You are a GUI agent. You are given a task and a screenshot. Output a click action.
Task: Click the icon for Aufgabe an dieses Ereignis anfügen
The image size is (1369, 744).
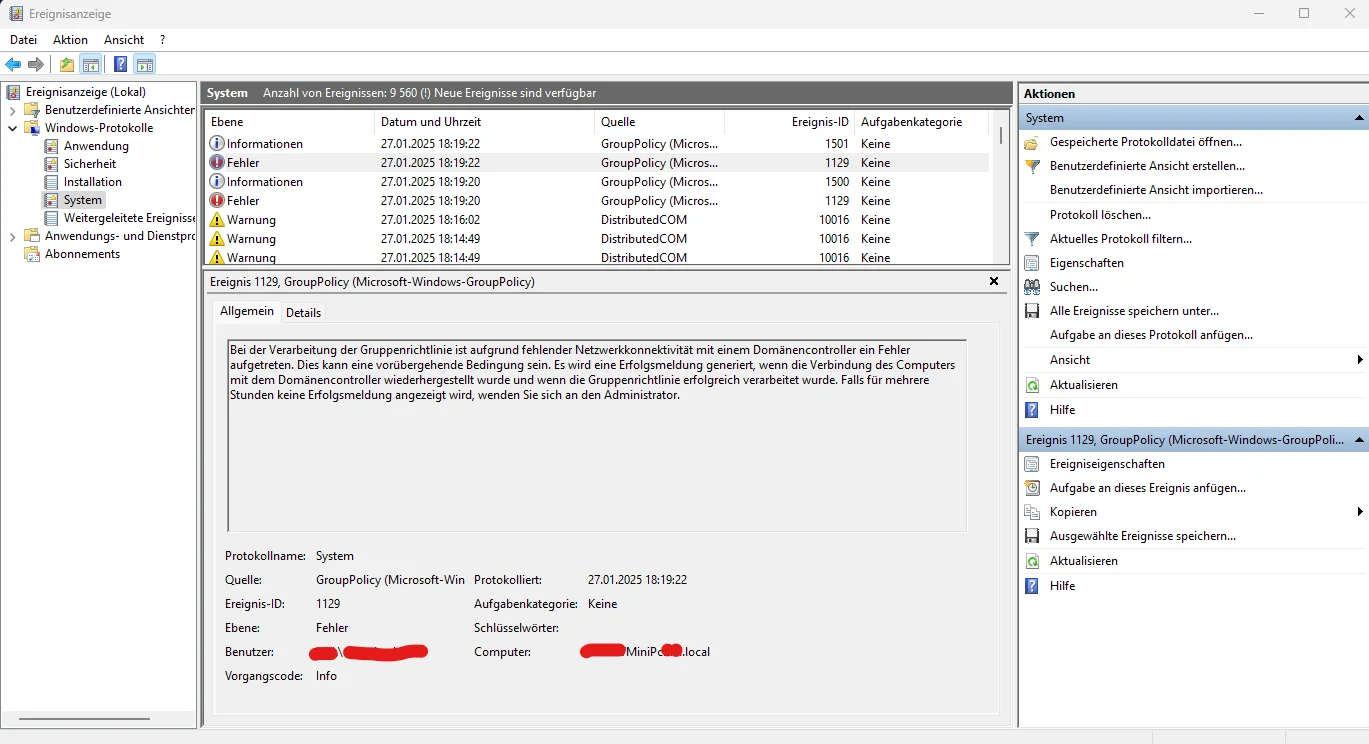[x=1033, y=488]
